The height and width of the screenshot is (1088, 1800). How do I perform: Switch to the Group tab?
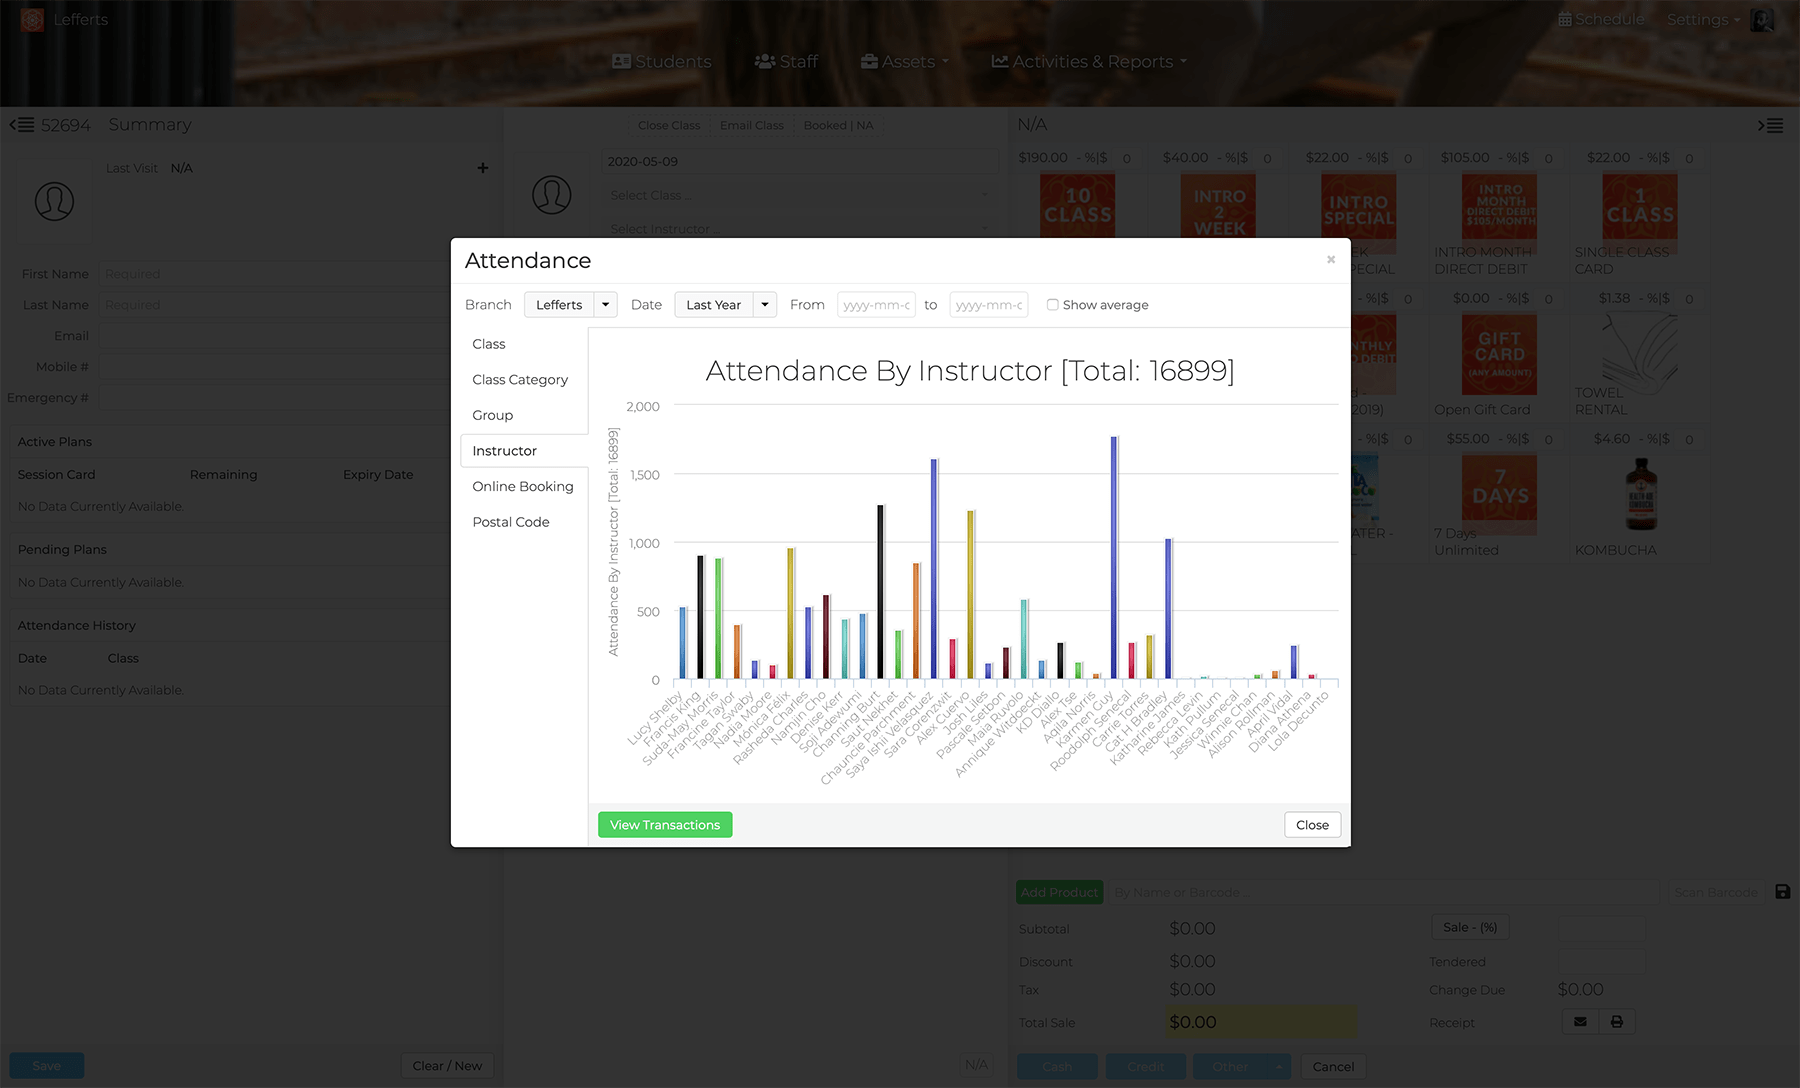click(493, 415)
